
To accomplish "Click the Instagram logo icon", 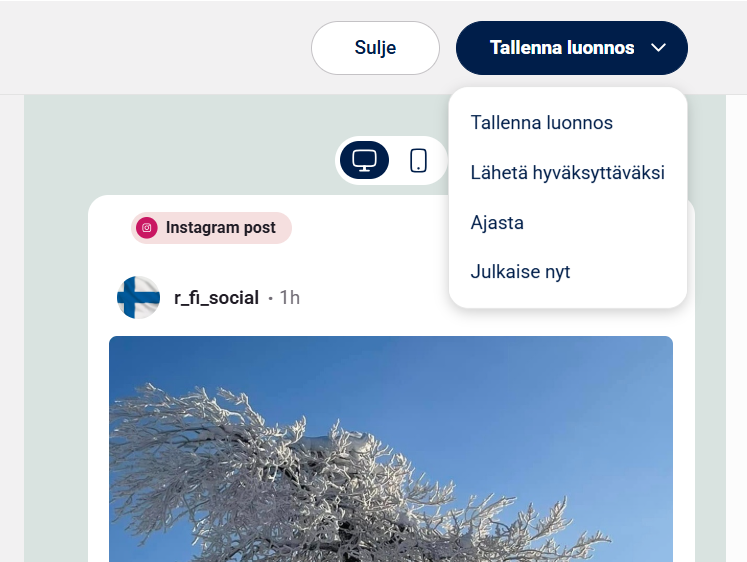I will (x=147, y=228).
